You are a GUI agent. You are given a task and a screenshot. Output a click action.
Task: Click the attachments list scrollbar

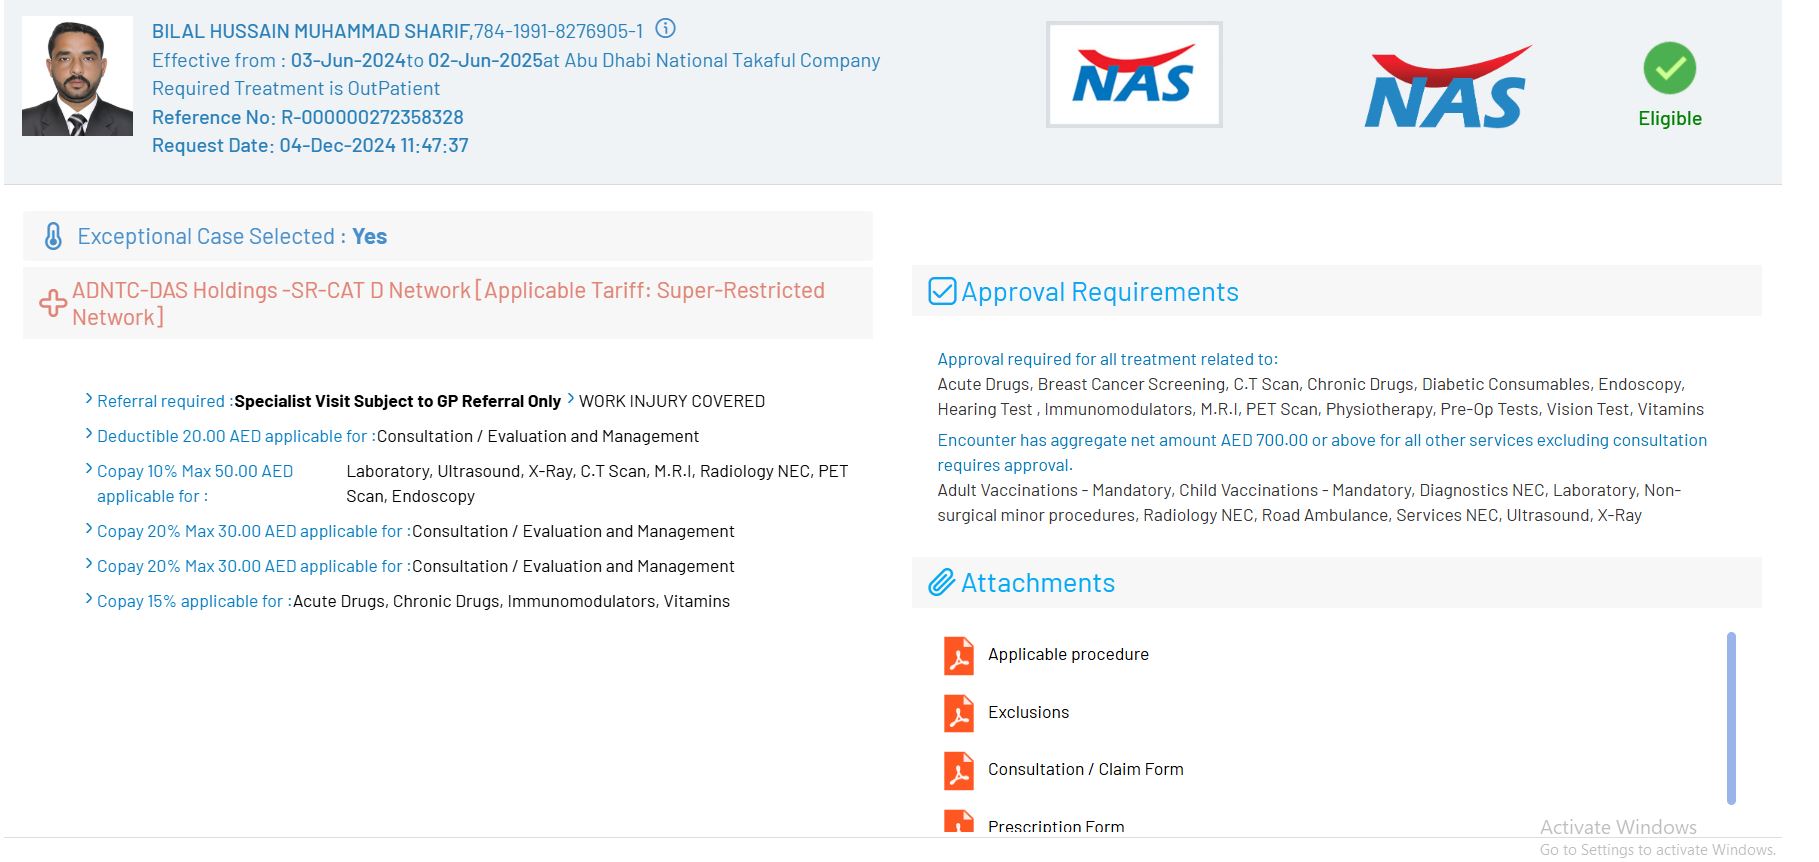pyautogui.click(x=1731, y=718)
